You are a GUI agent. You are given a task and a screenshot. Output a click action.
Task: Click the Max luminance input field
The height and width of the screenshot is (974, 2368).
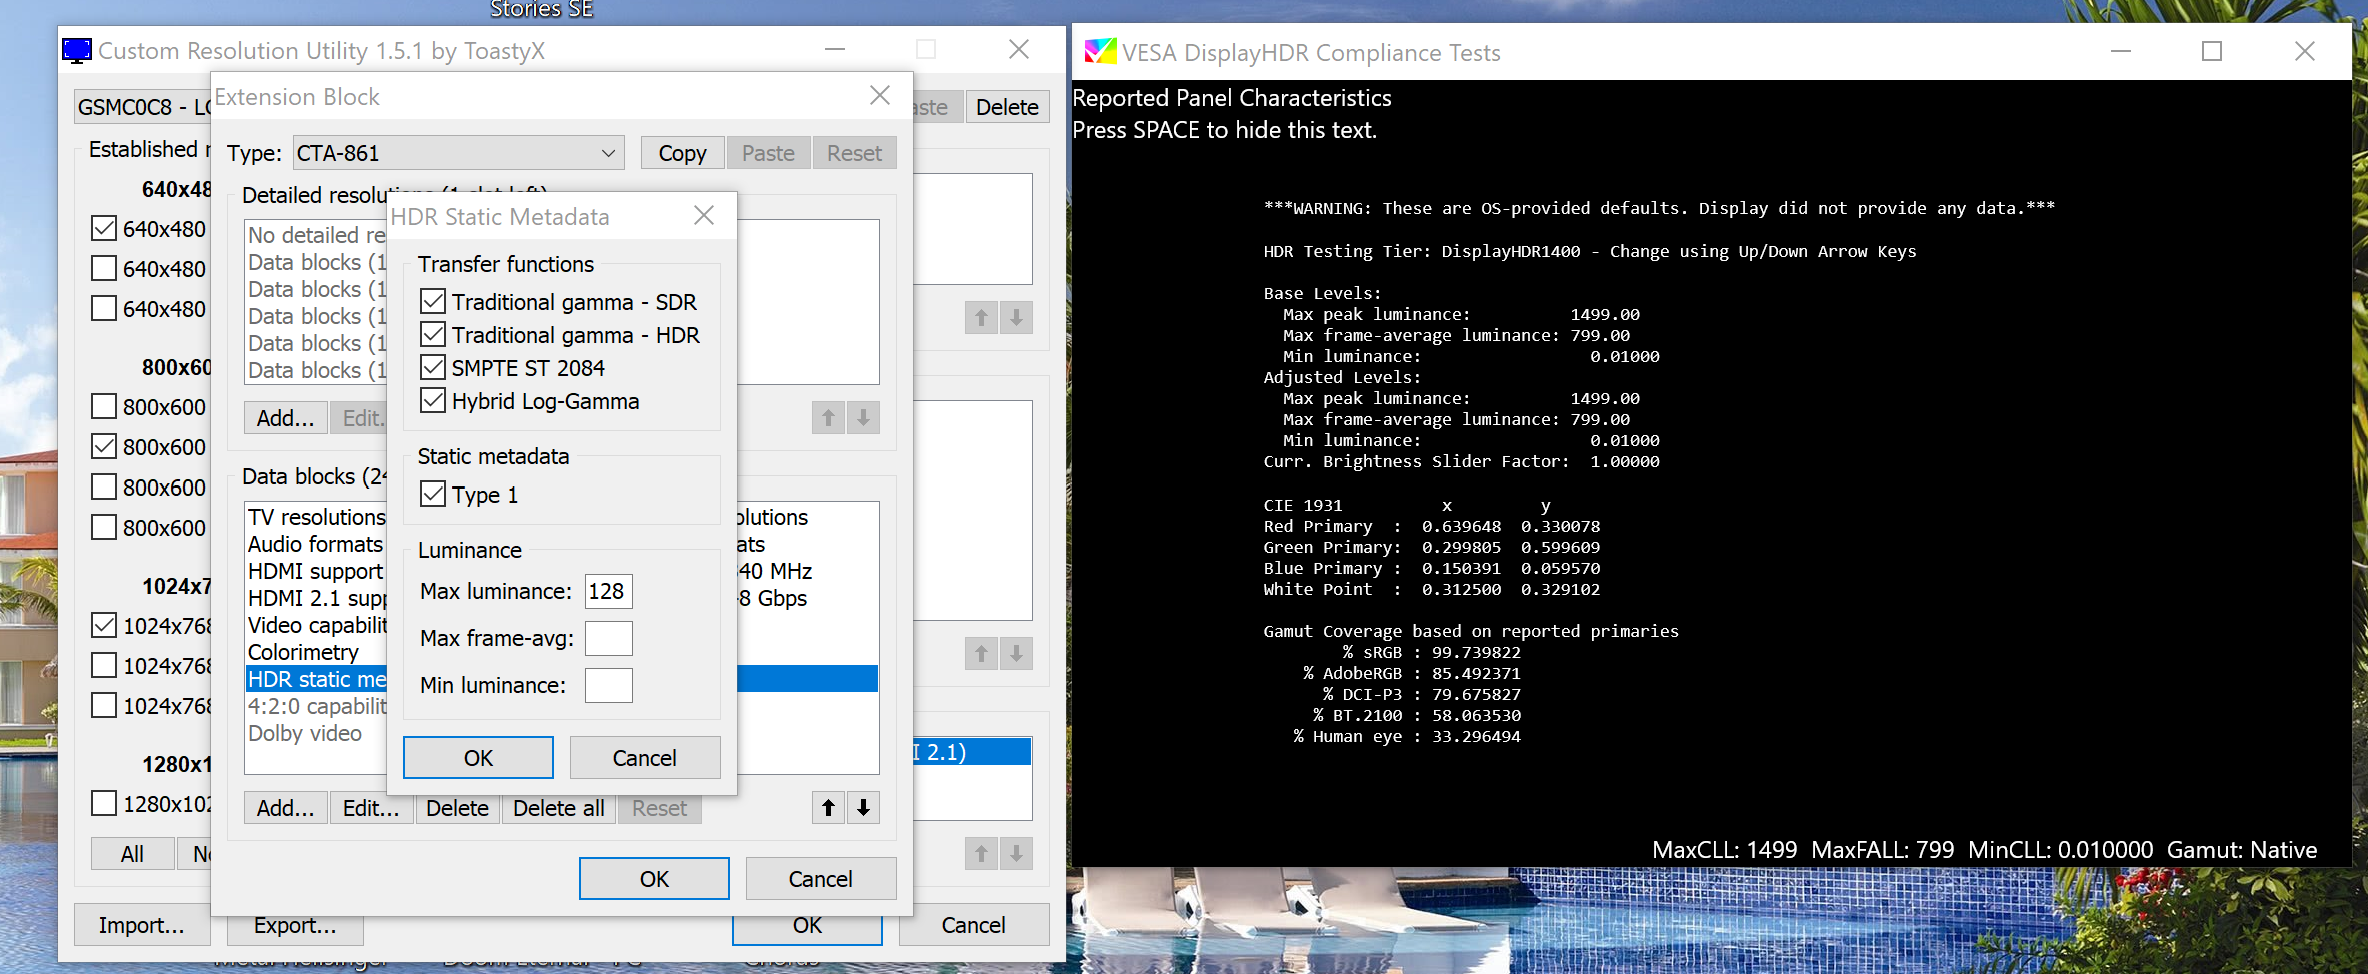(608, 591)
